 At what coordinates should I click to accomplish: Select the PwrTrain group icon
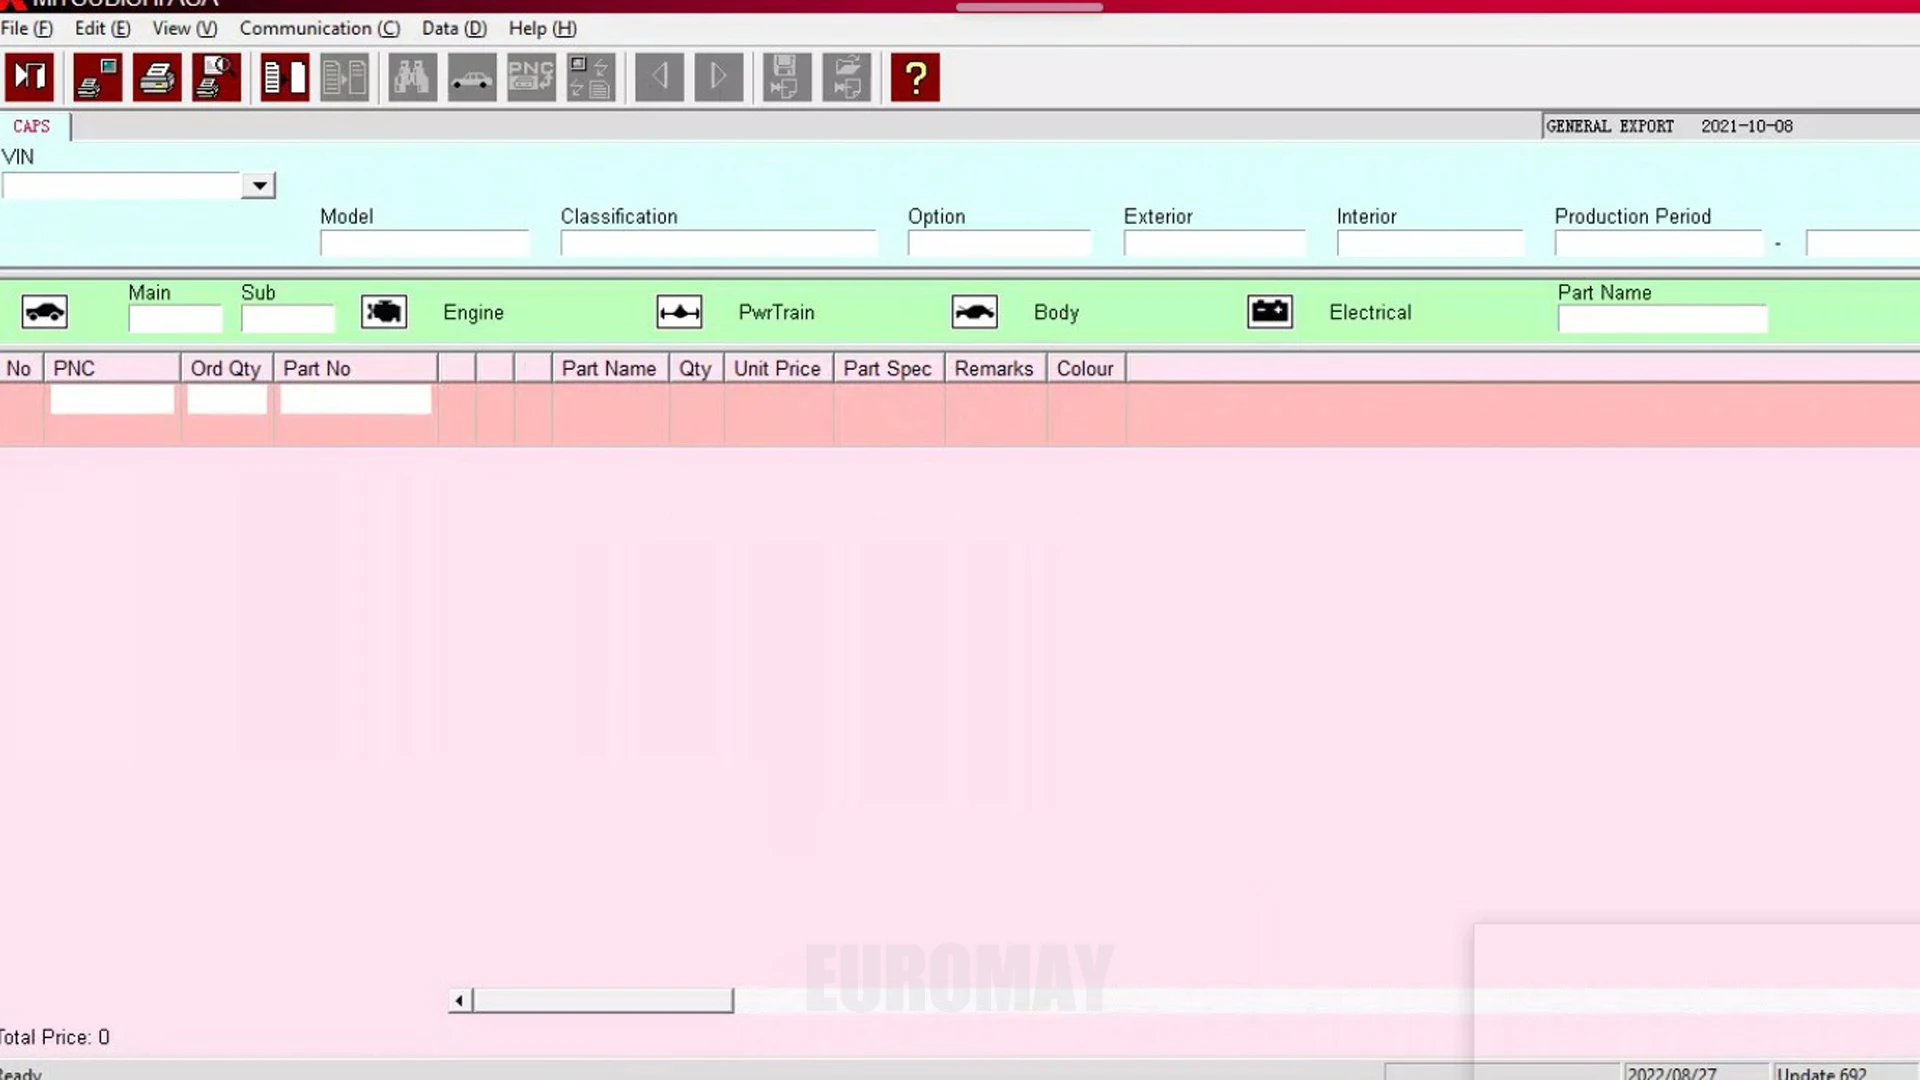tap(679, 312)
